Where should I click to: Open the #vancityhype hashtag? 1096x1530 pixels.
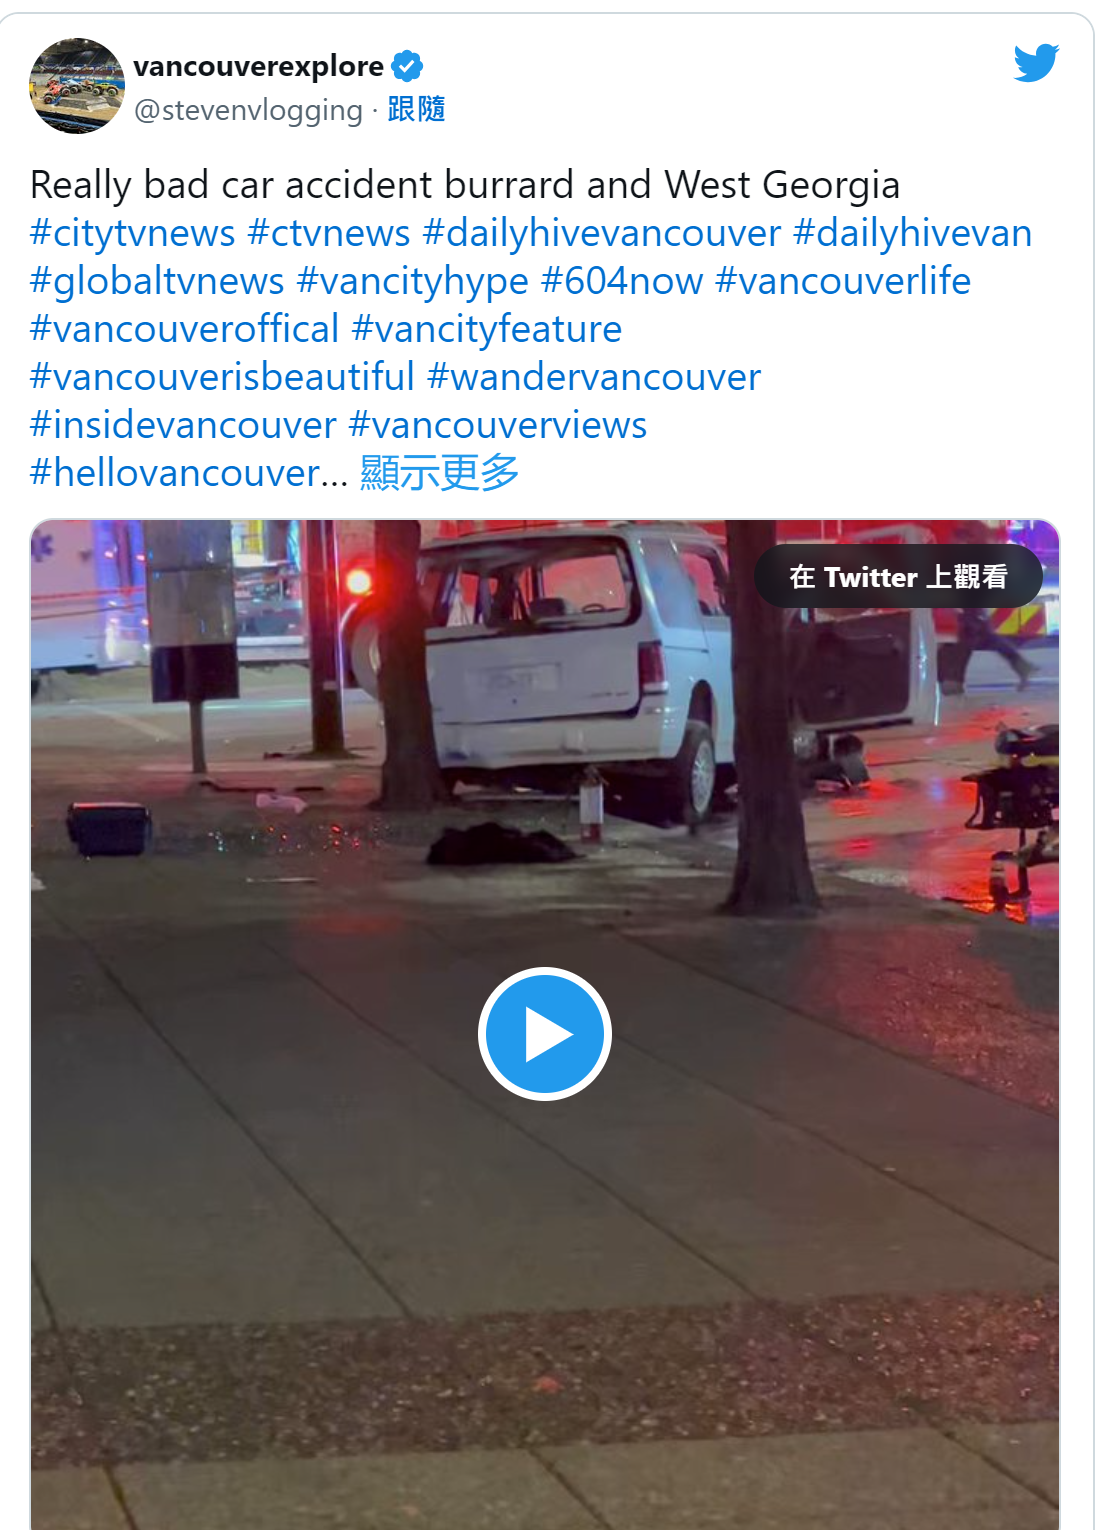(x=413, y=281)
